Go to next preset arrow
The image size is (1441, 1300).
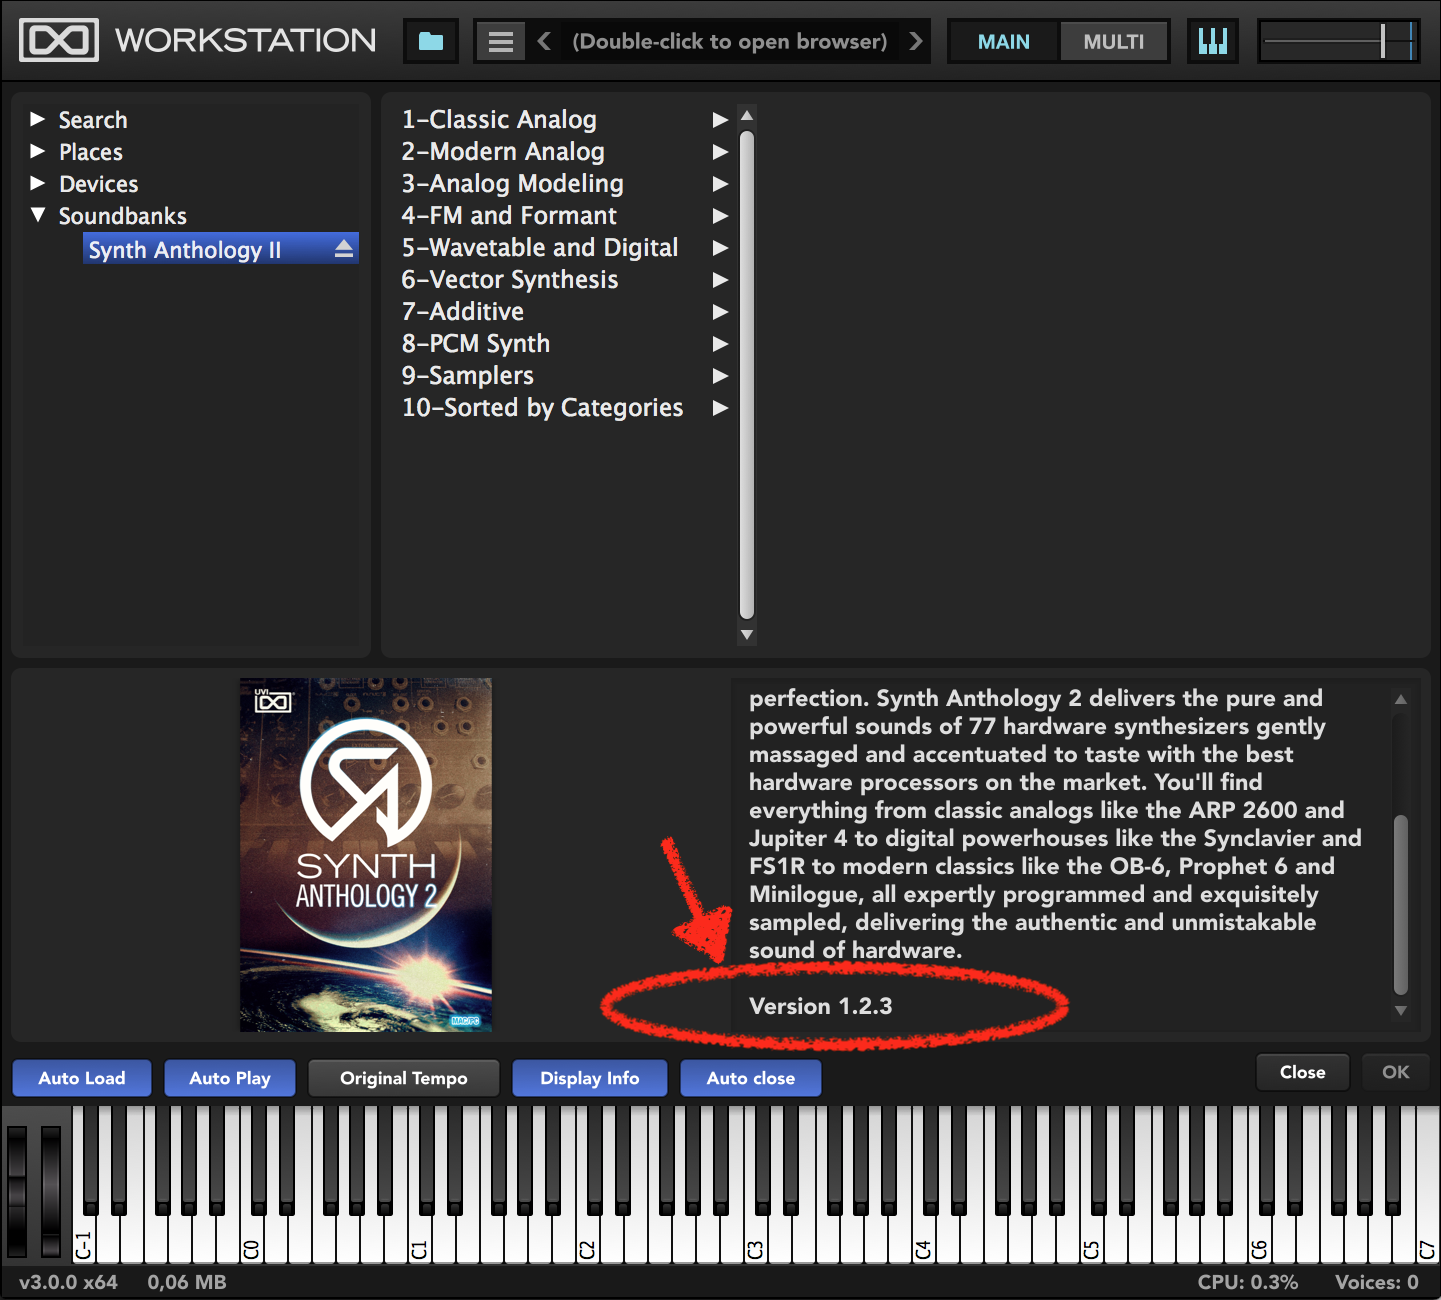pyautogui.click(x=915, y=41)
